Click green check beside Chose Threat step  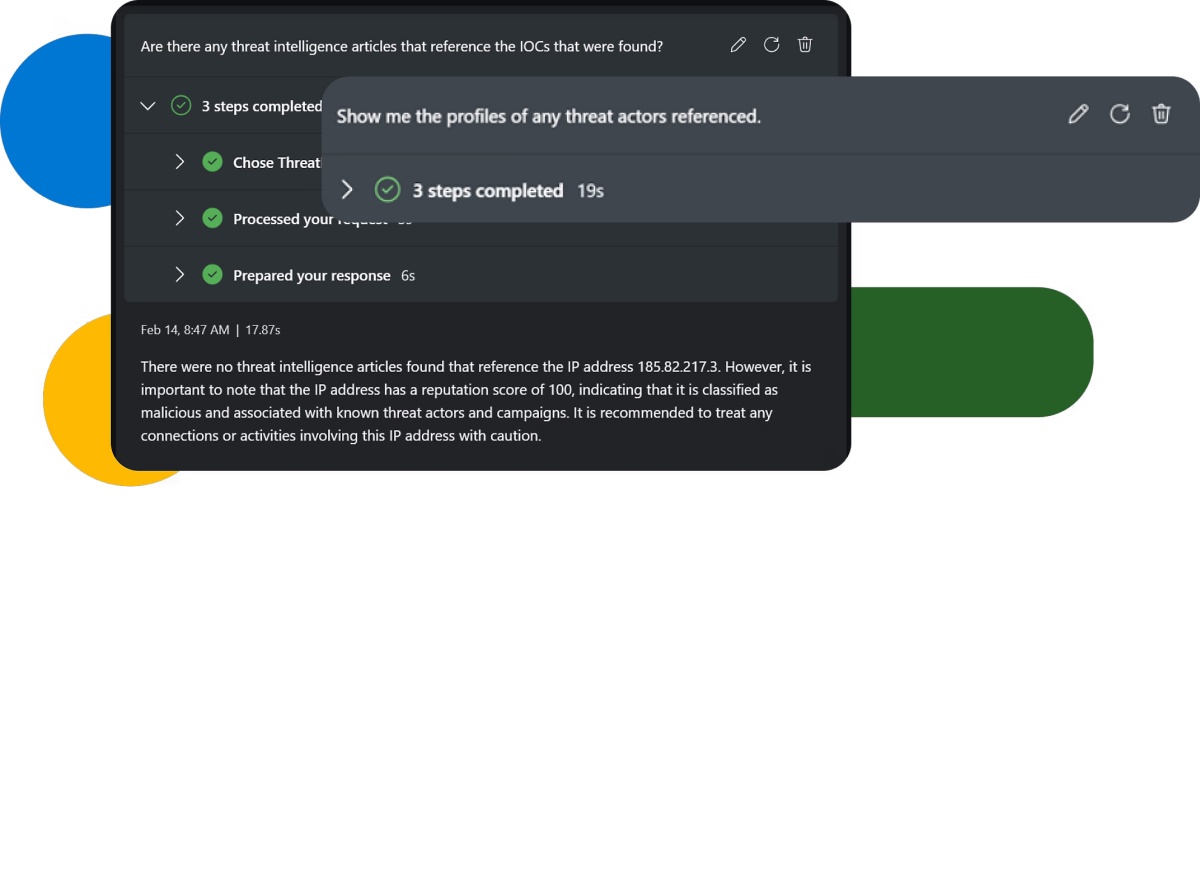tap(212, 162)
